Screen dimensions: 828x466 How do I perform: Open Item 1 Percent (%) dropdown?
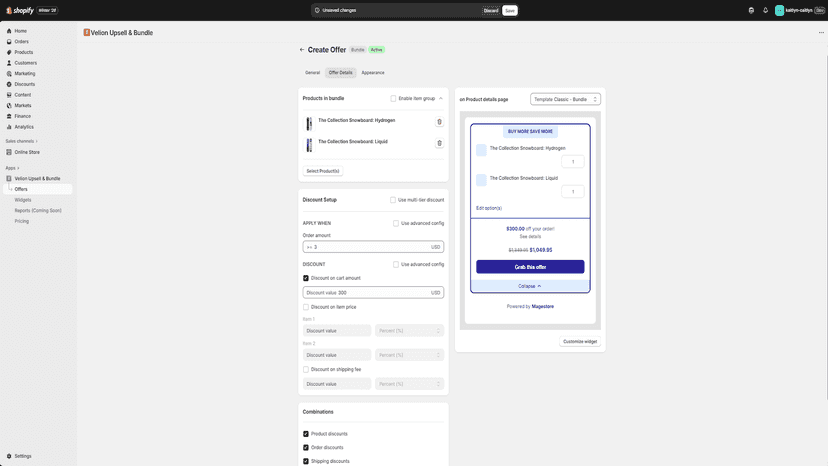click(409, 331)
